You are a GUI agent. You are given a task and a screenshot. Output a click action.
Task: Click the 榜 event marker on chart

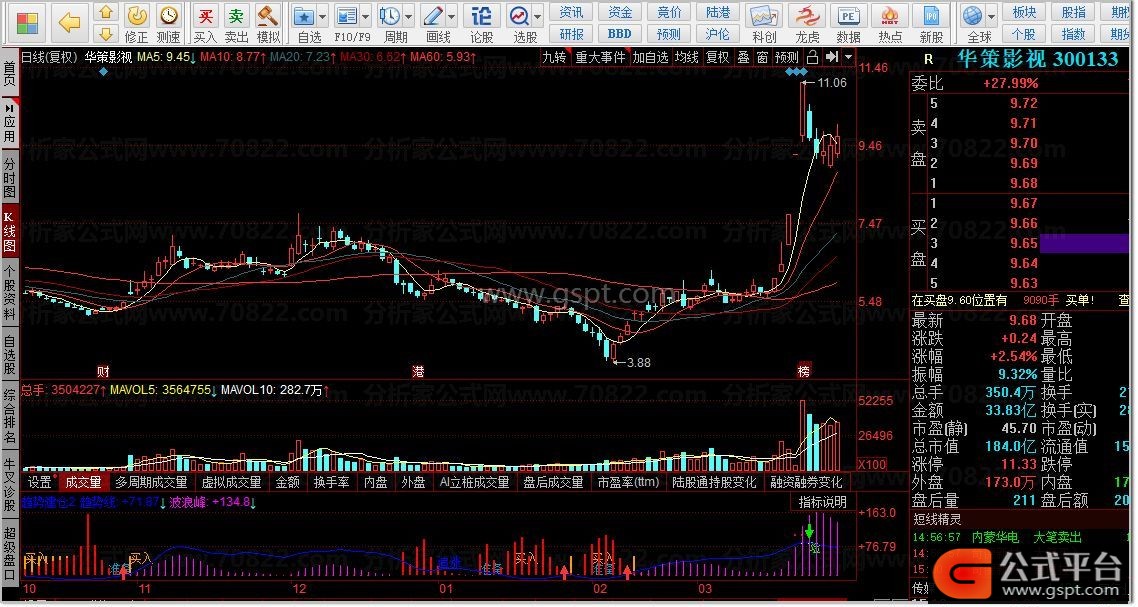[x=803, y=371]
